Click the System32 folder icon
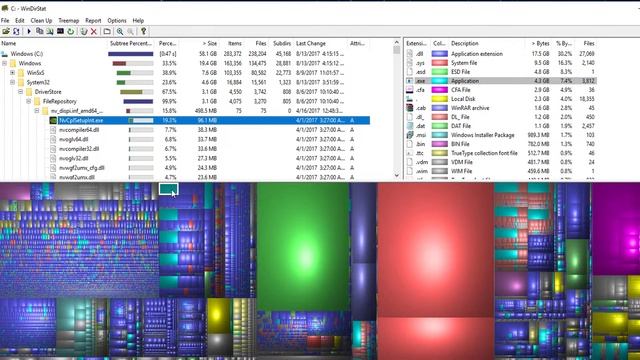The image size is (640, 360). 21,82
